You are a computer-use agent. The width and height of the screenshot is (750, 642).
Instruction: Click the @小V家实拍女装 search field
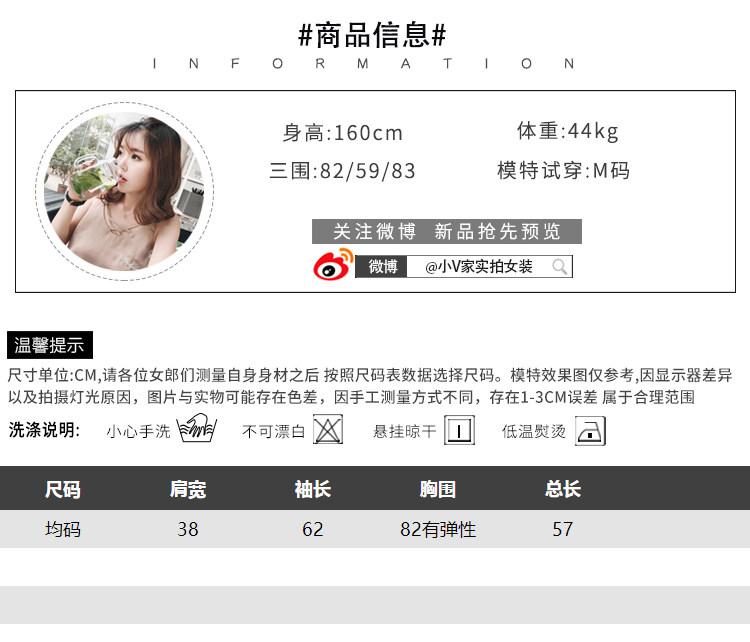(x=489, y=266)
